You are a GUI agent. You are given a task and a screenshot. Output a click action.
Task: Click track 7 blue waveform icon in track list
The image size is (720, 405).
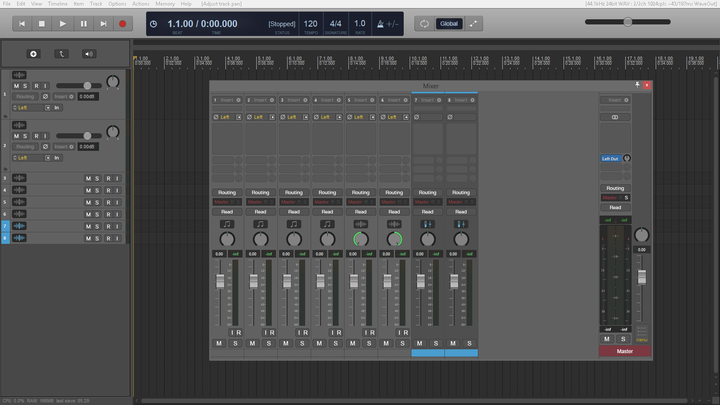tap(19, 226)
